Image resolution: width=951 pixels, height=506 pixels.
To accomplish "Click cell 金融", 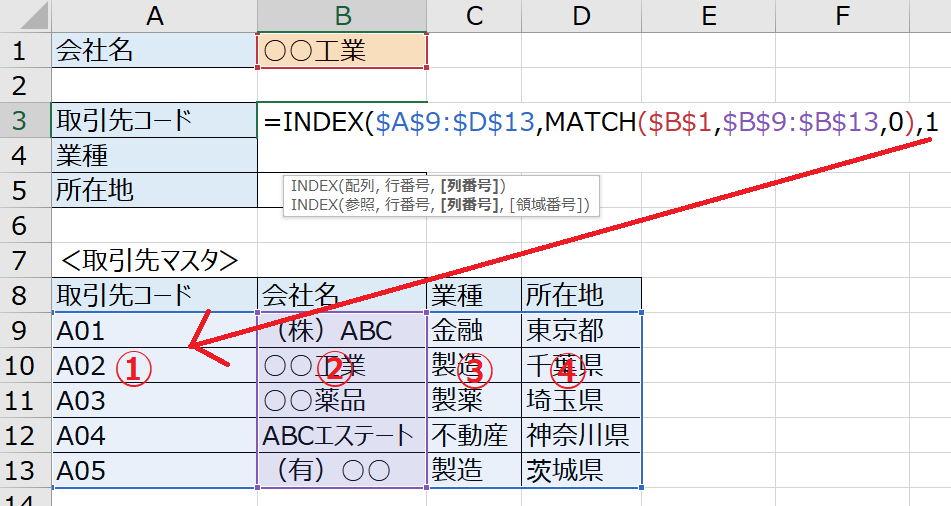I will coord(474,331).
